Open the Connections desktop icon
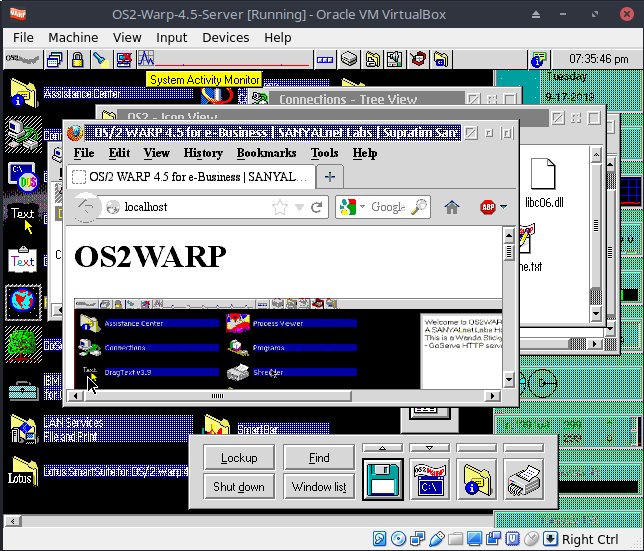 (x=23, y=134)
